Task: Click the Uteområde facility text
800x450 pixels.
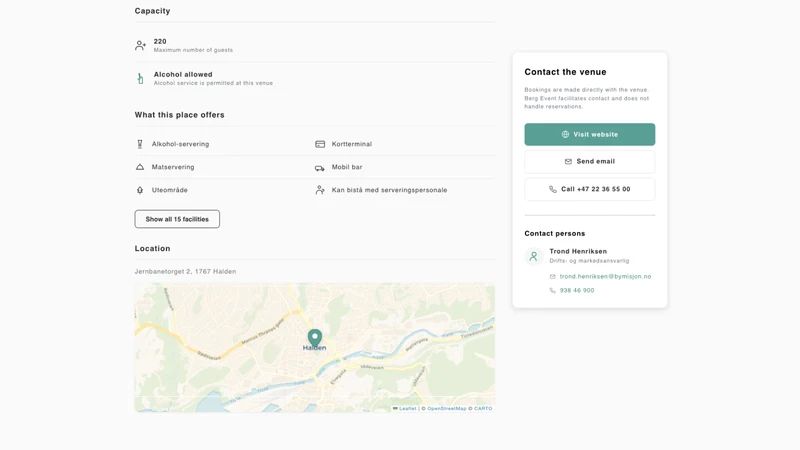Action: (x=169, y=190)
